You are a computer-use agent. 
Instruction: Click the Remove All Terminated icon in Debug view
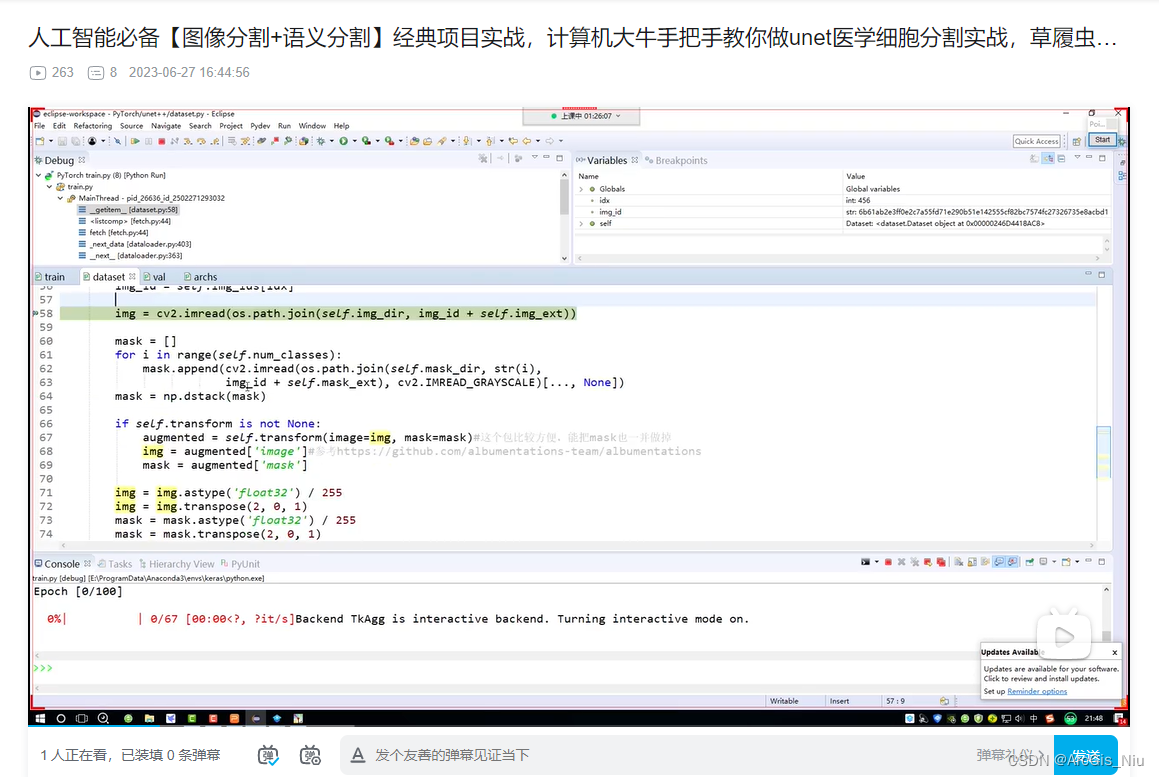pyautogui.click(x=483, y=158)
